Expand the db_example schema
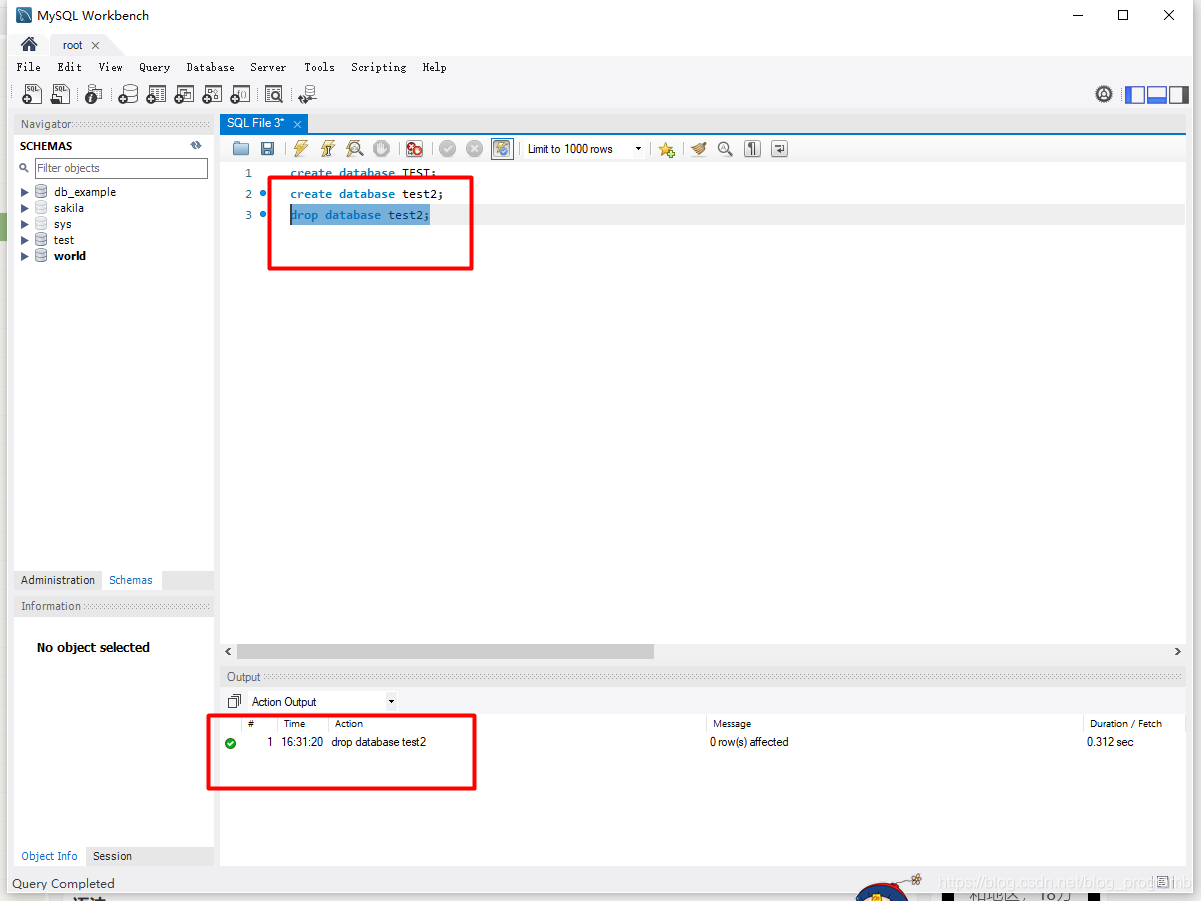Screen dimensions: 1201x901 click(25, 192)
